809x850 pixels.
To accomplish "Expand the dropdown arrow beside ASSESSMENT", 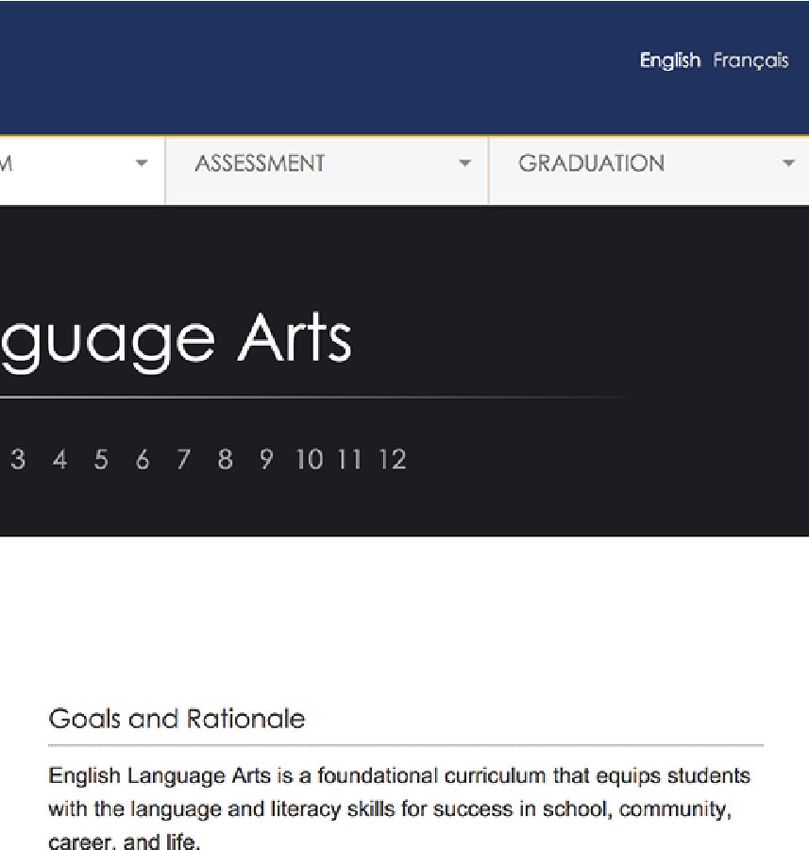I will pos(464,163).
